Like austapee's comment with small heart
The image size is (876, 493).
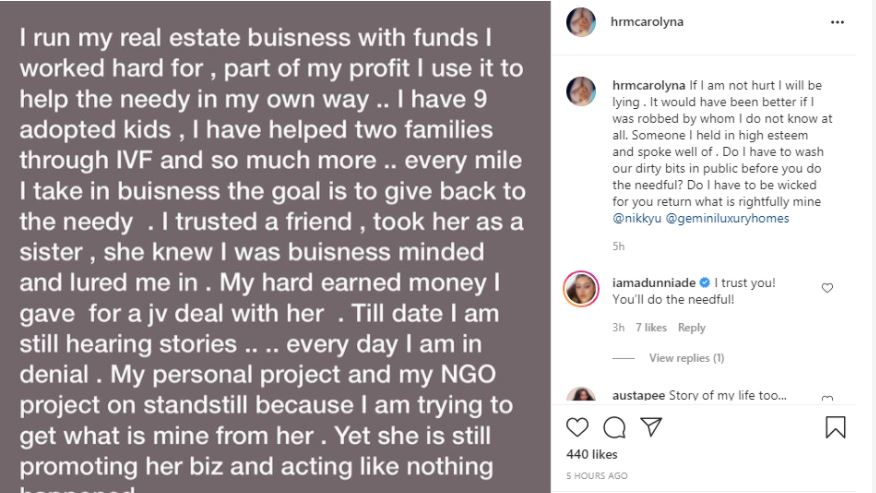coord(827,400)
